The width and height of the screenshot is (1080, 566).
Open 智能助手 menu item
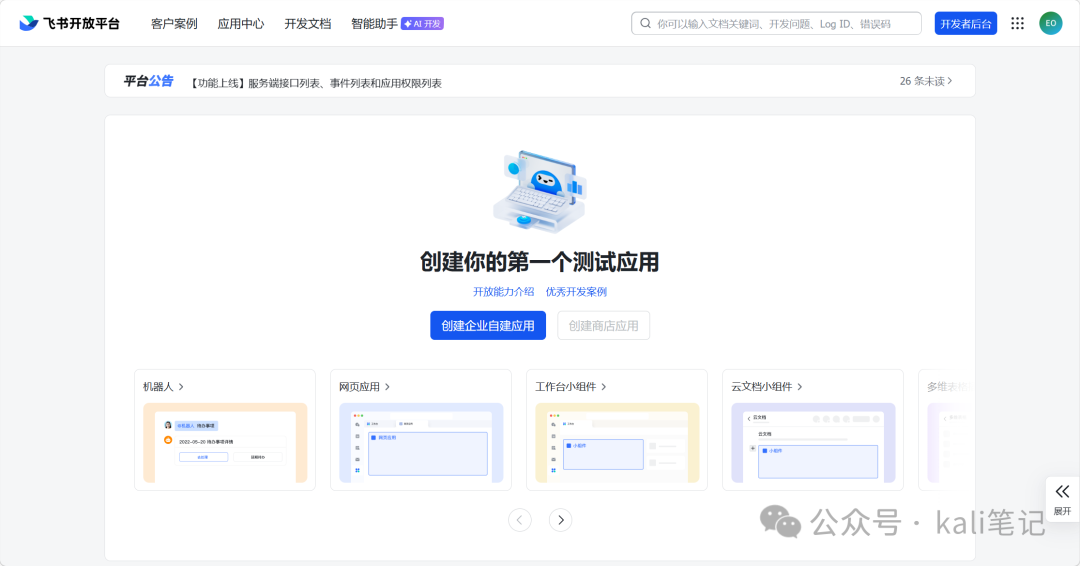pos(374,23)
